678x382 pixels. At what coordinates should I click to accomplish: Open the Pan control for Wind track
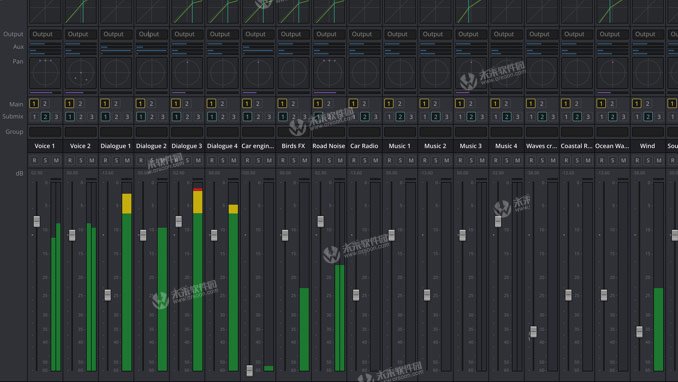point(648,73)
